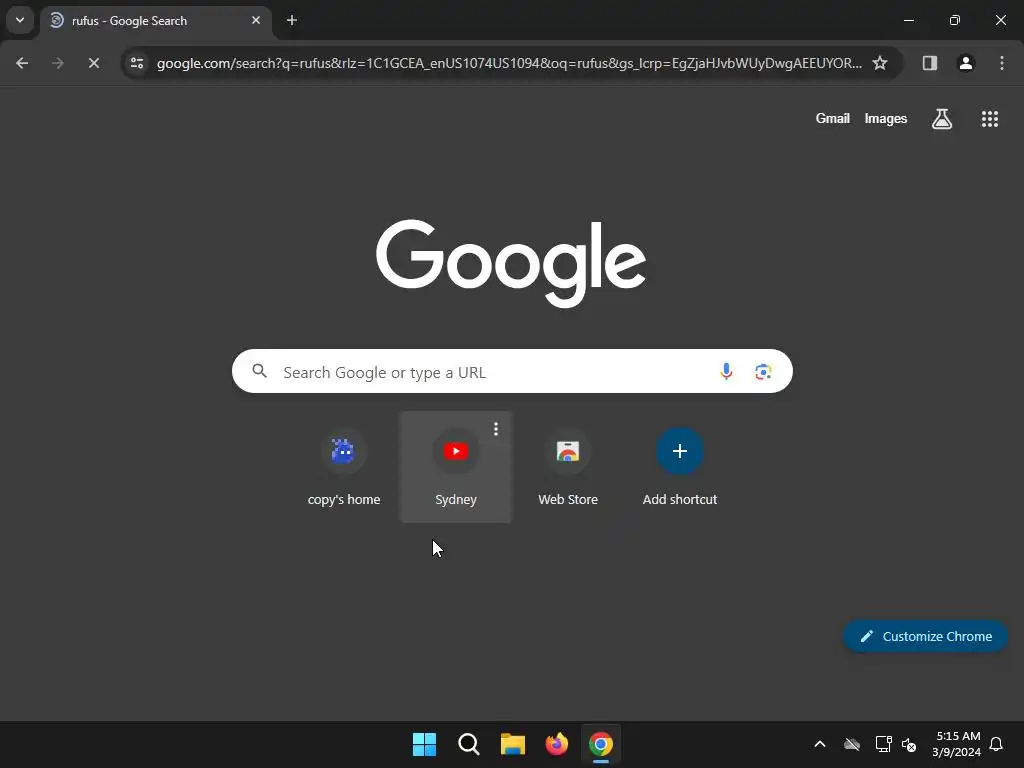Open the Sydney YouTube shortcut
The height and width of the screenshot is (768, 1024).
tap(456, 467)
